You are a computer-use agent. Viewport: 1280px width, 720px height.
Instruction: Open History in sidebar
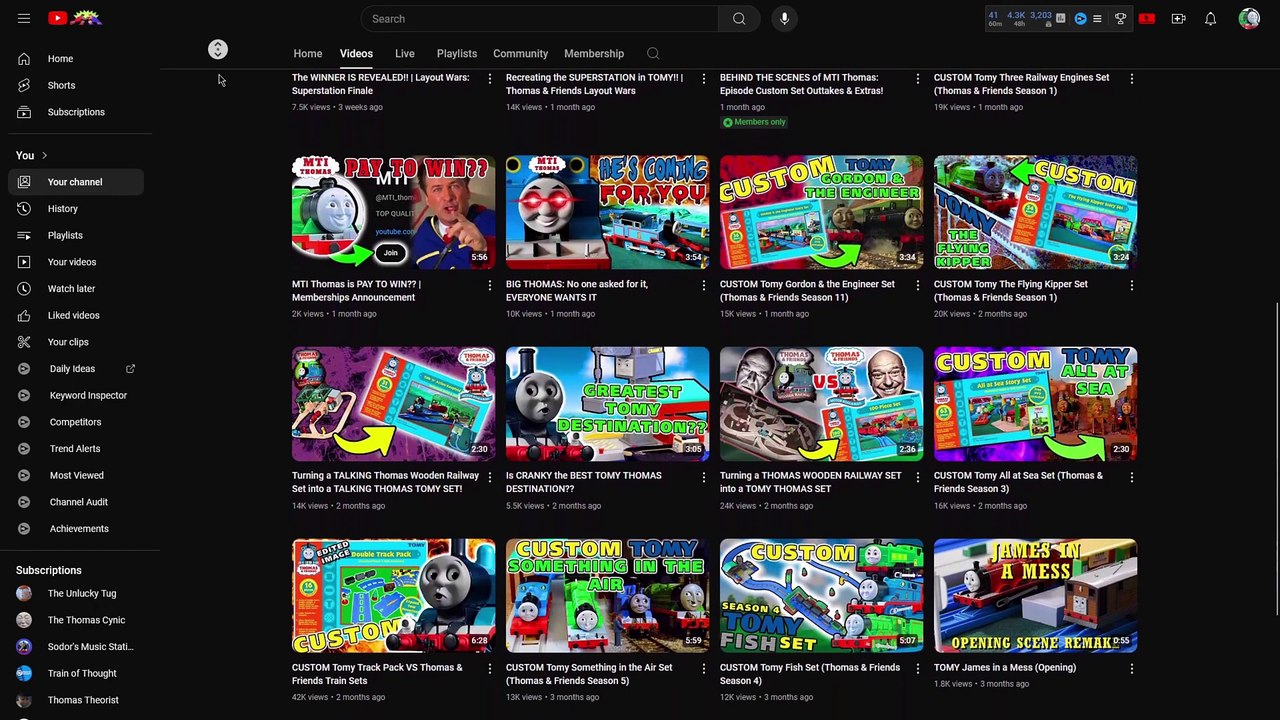click(x=76, y=208)
